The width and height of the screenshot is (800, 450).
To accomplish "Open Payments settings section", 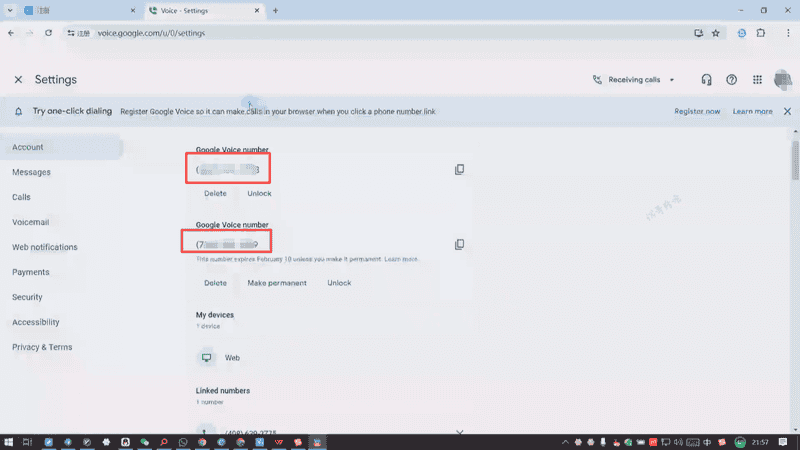I will tap(31, 272).
